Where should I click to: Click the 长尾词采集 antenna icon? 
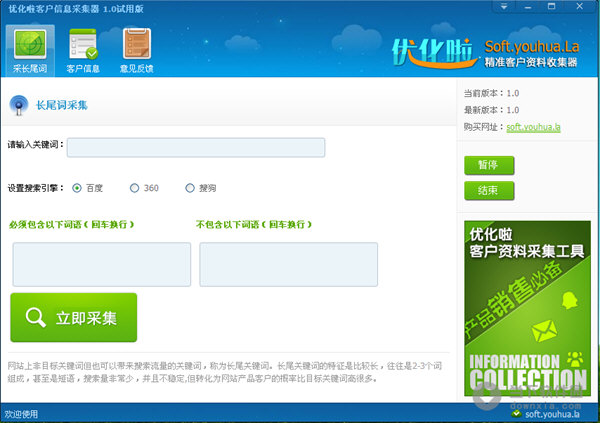19,105
